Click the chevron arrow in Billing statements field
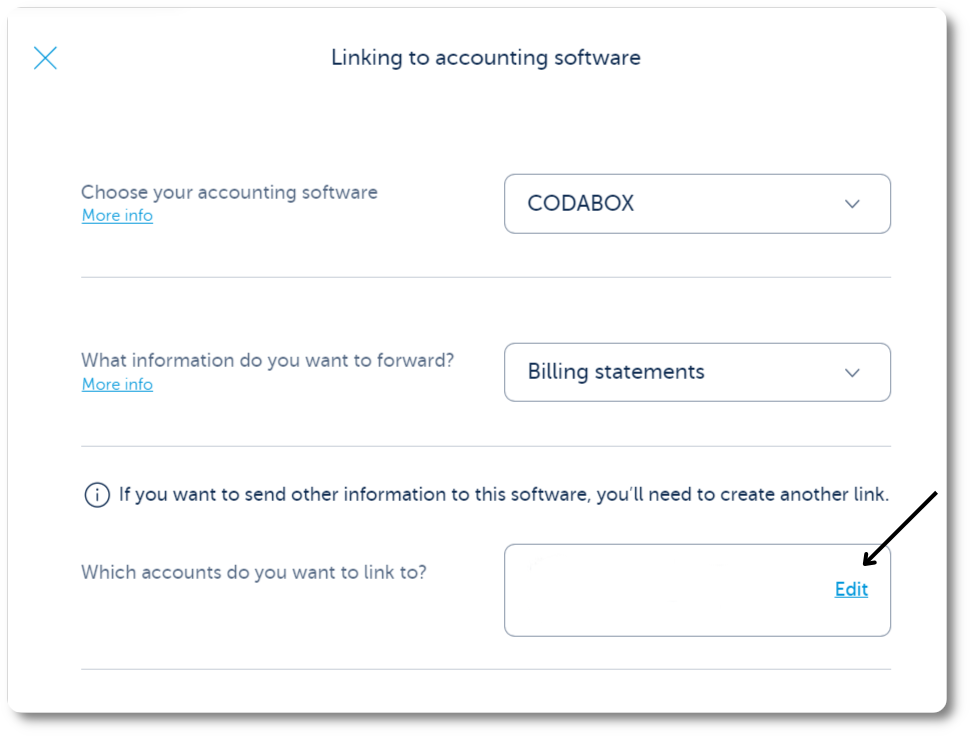Image resolution: width=970 pixels, height=736 pixels. [852, 373]
